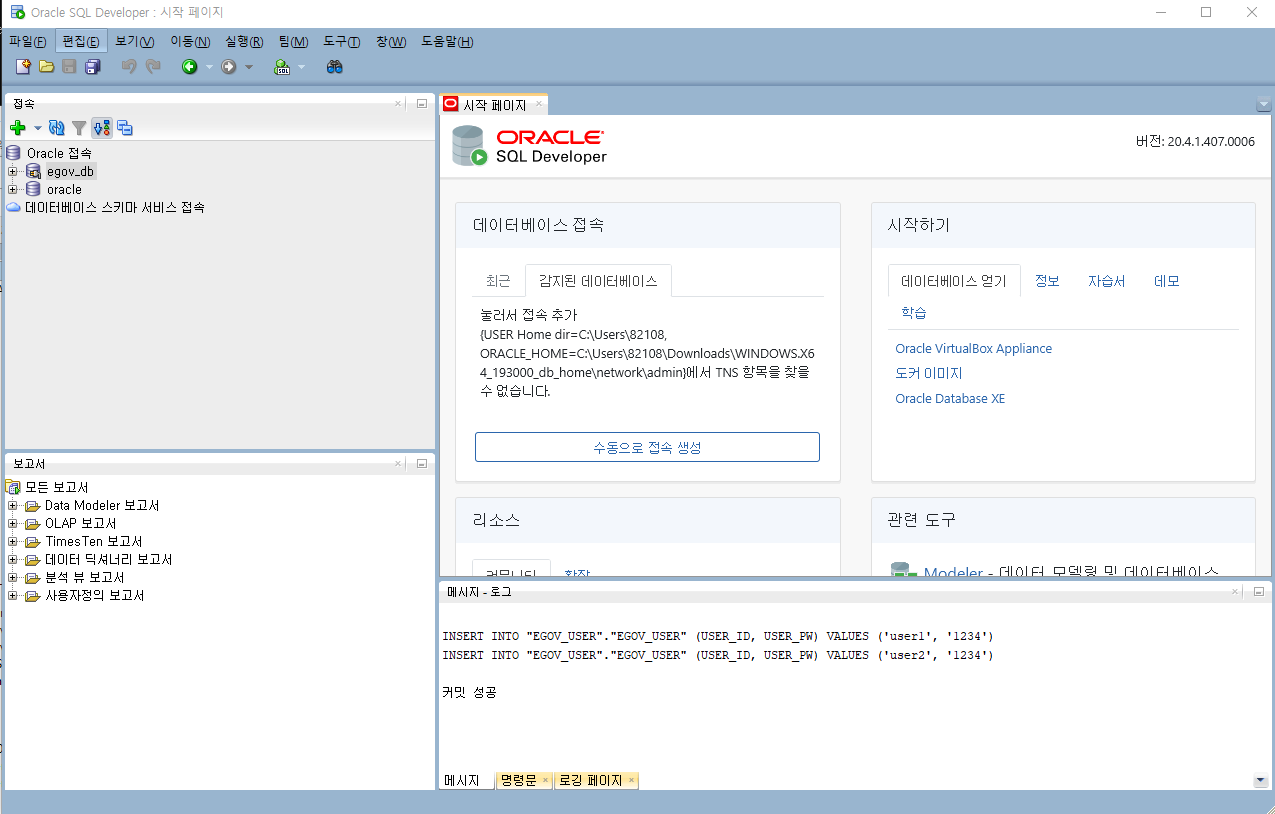Click the funnel filter icon in connections panel
The image size is (1275, 814).
click(x=79, y=128)
